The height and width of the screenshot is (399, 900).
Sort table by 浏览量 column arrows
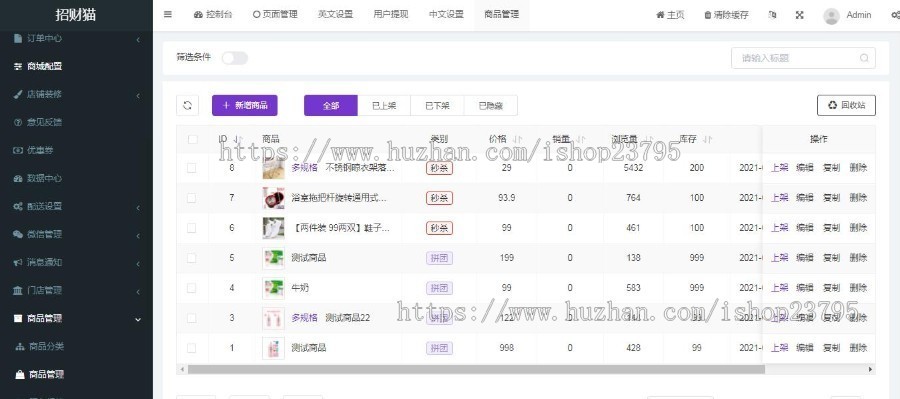click(x=649, y=140)
